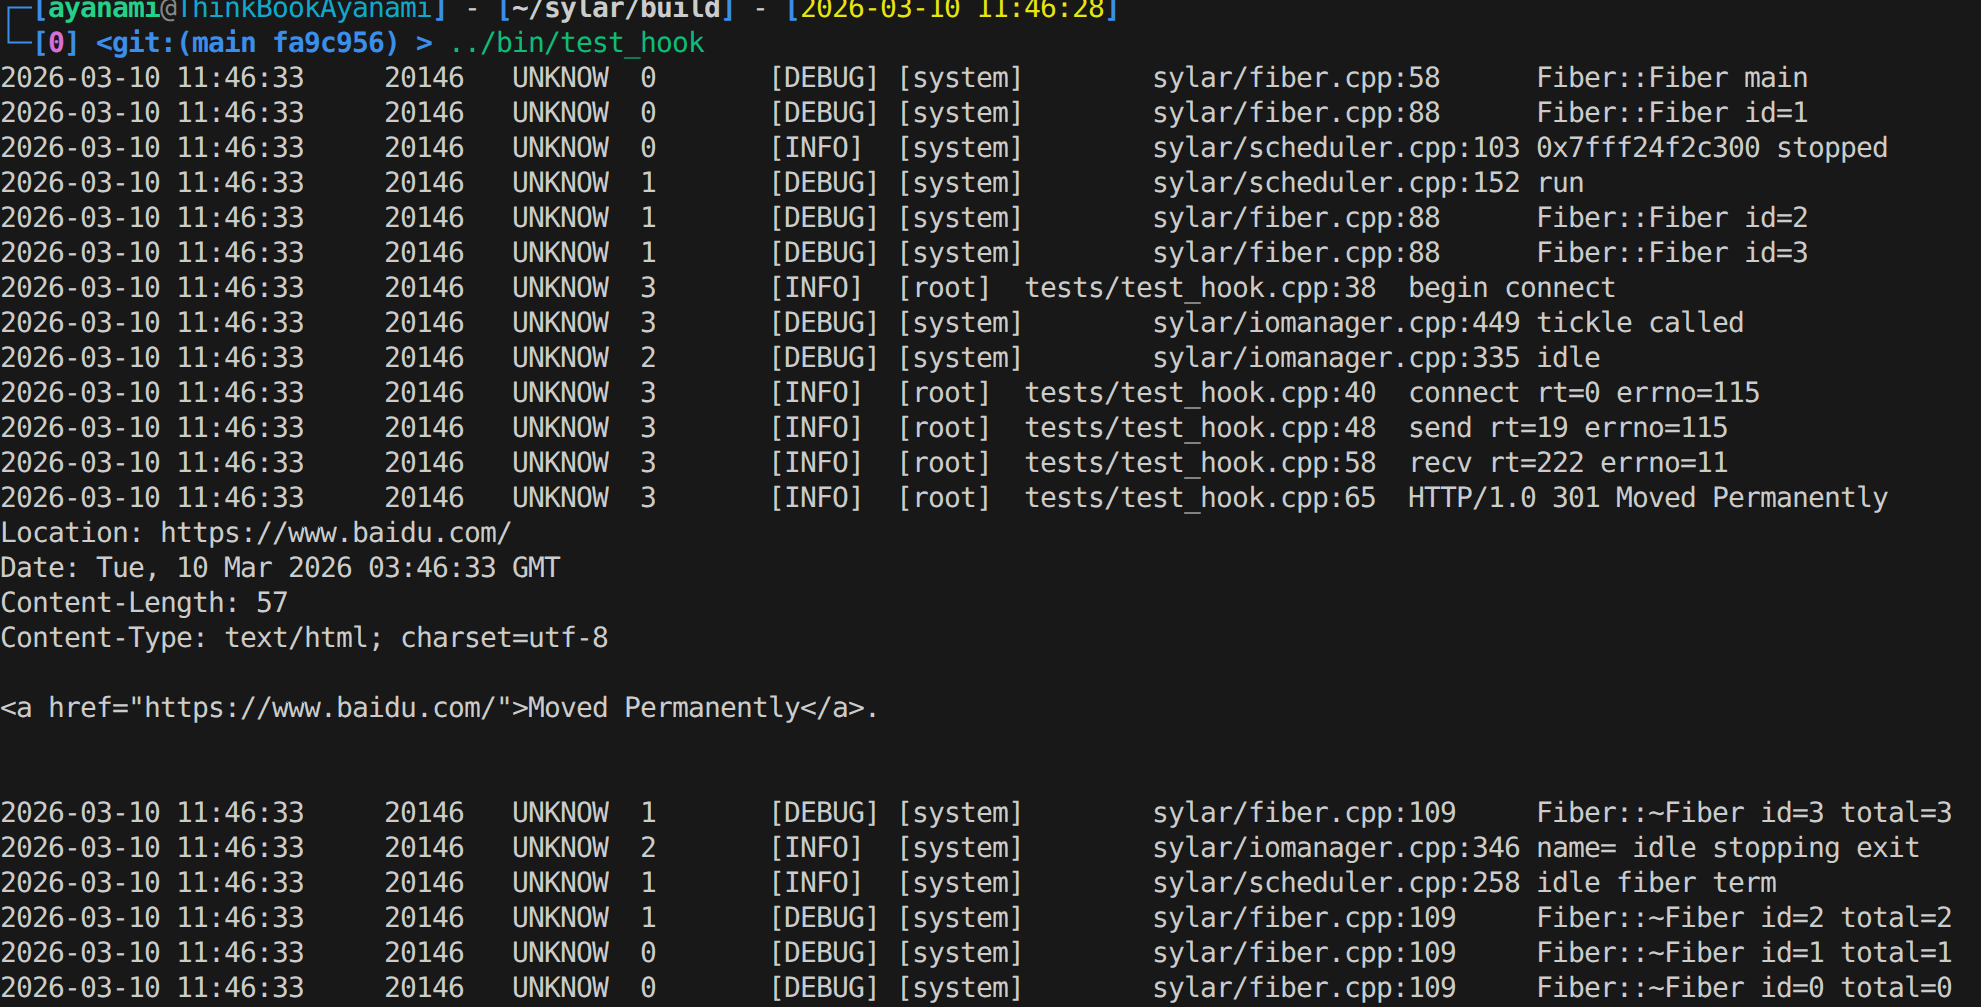Click the sylar/iomanager.cpp:346 file reference
1981x1007 pixels.
1336,848
